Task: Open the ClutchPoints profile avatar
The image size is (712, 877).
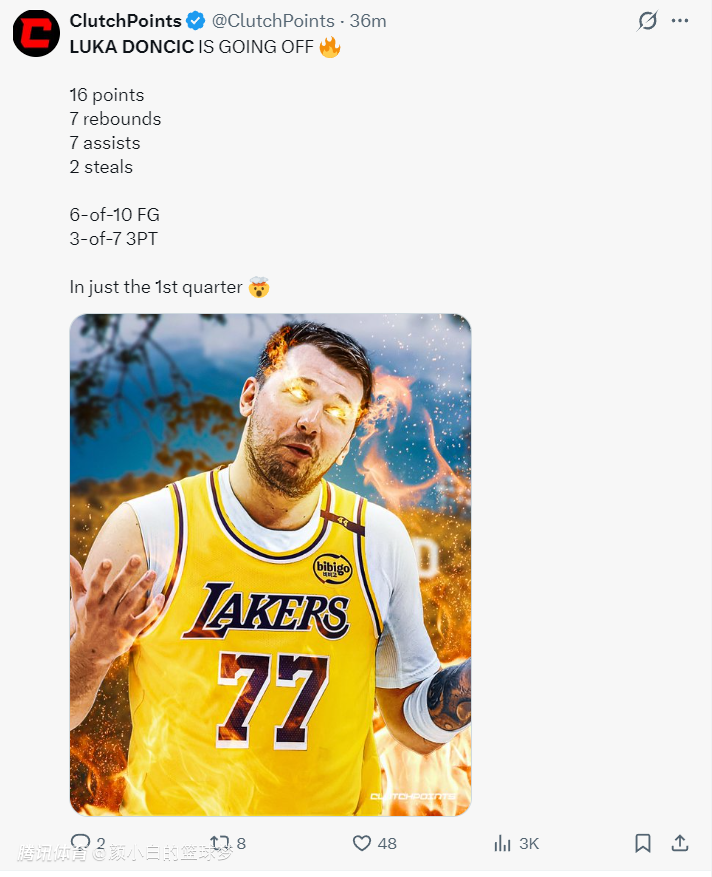Action: click(x=36, y=33)
